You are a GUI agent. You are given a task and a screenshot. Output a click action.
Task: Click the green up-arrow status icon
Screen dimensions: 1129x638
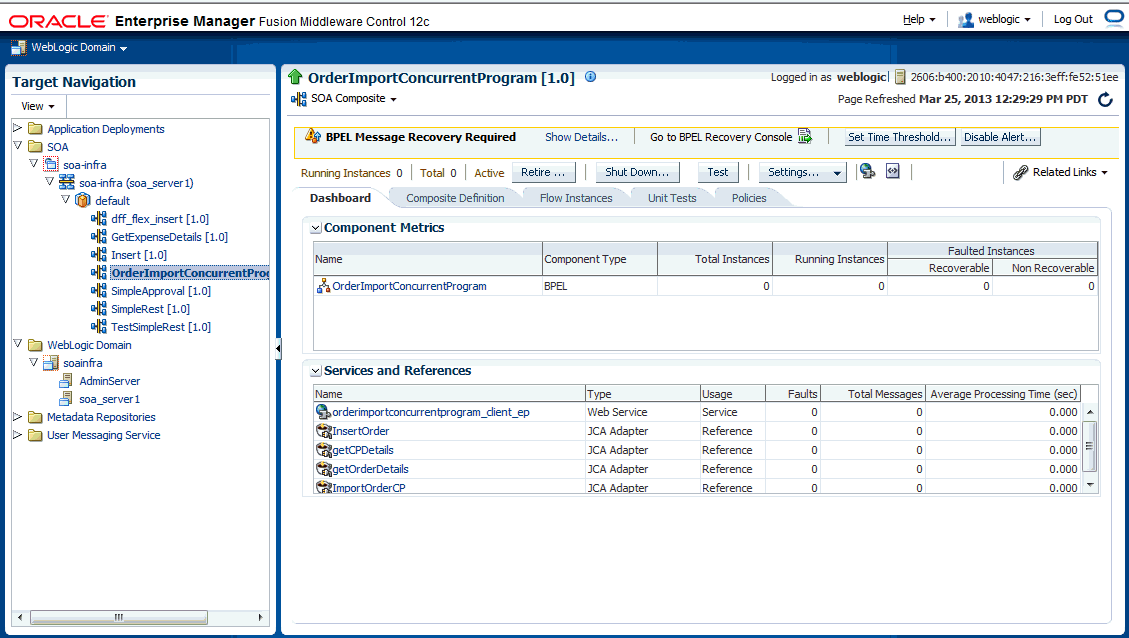point(294,76)
